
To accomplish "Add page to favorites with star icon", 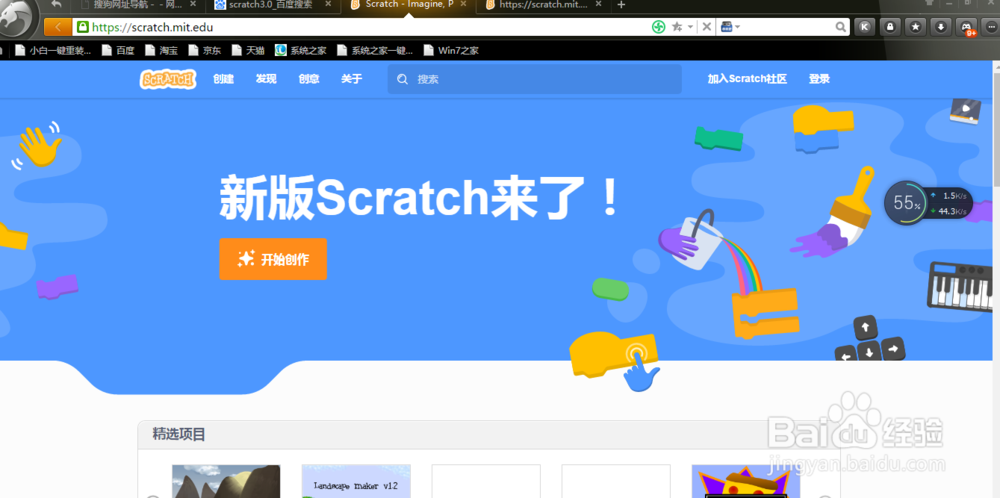I will click(x=677, y=27).
